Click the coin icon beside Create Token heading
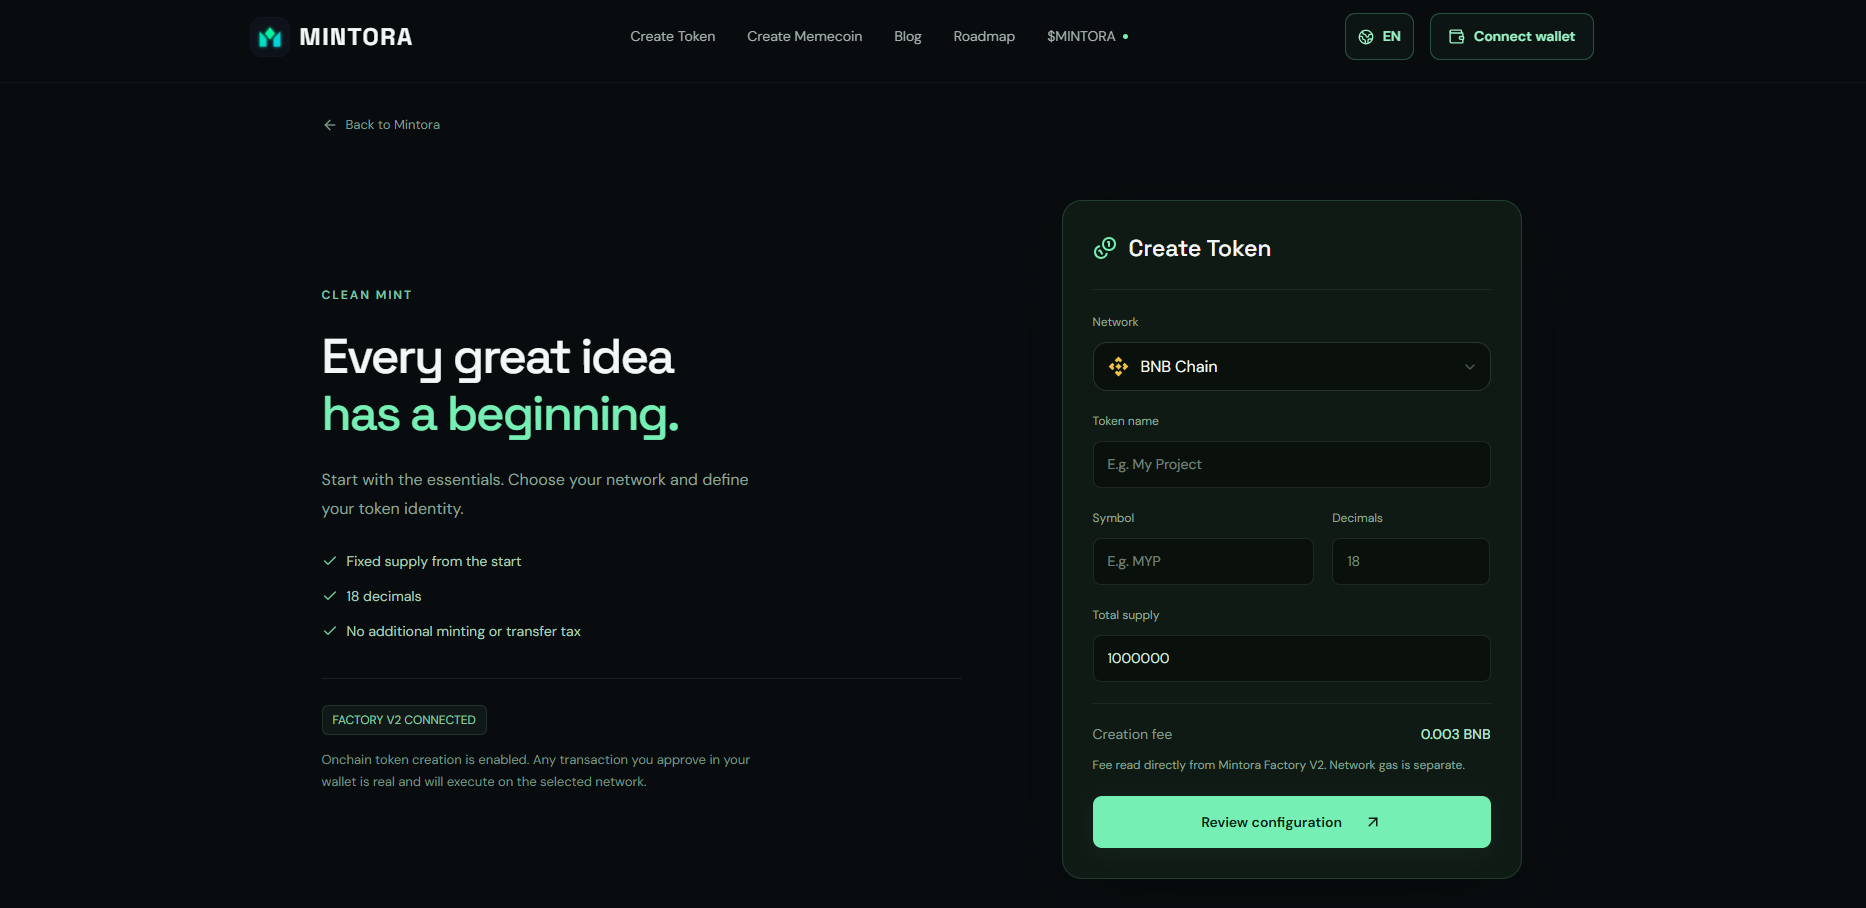 click(x=1105, y=248)
